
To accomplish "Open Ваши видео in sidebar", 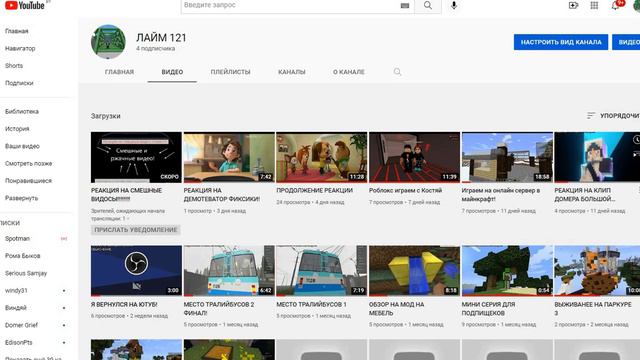I will 22,146.
